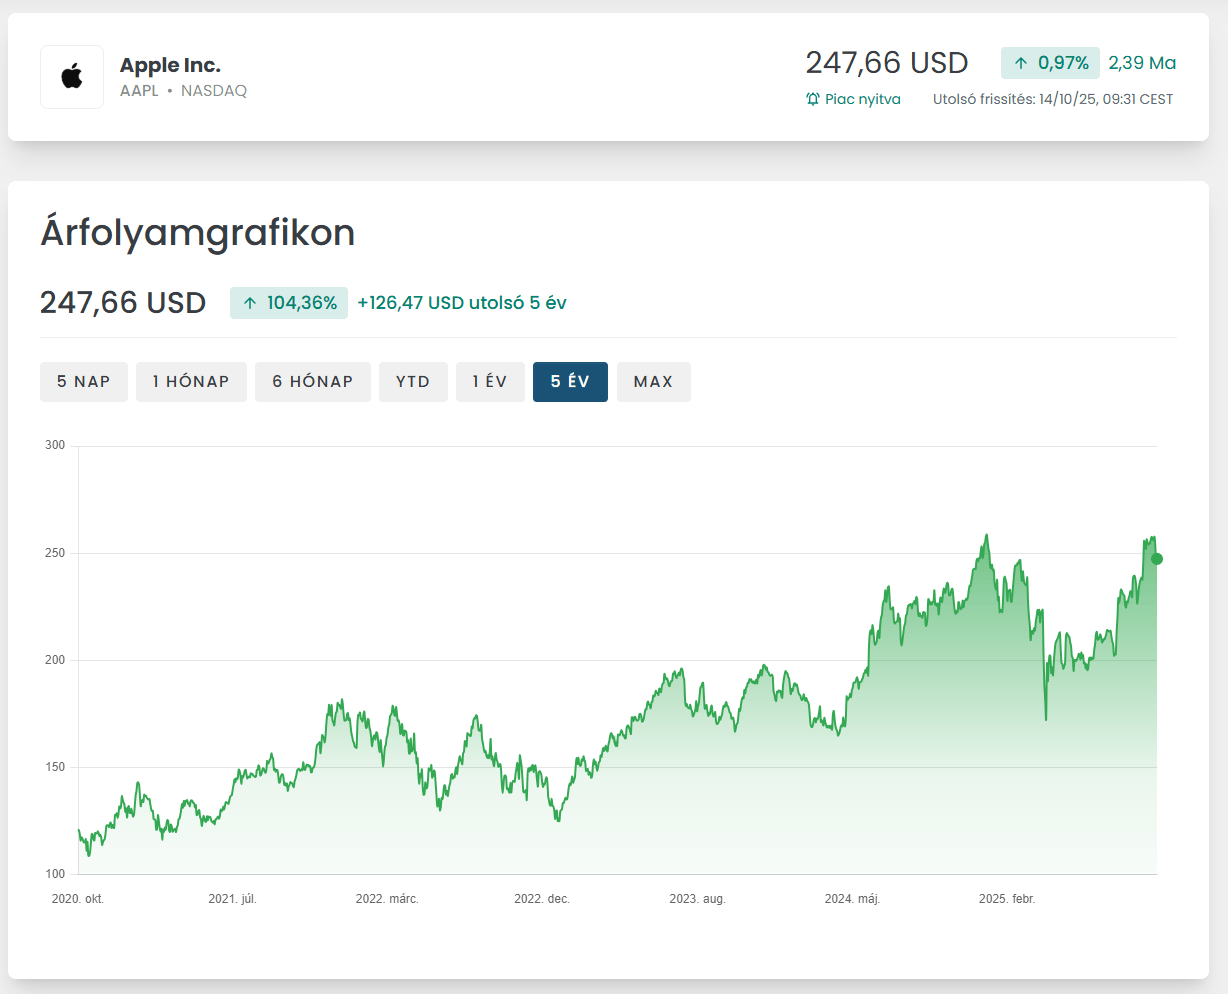Click the up arrow in the 104,36% badge
This screenshot has height=994, width=1228.
coord(250,303)
